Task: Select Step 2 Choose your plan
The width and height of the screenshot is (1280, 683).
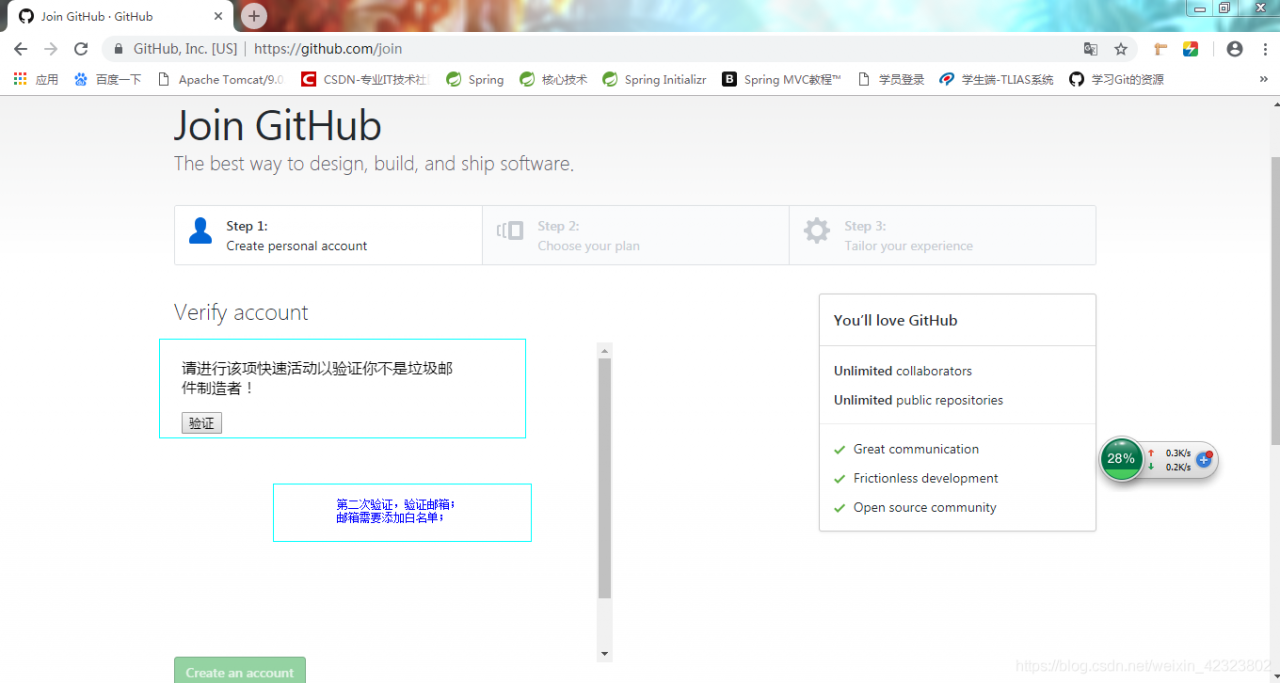Action: pos(635,235)
